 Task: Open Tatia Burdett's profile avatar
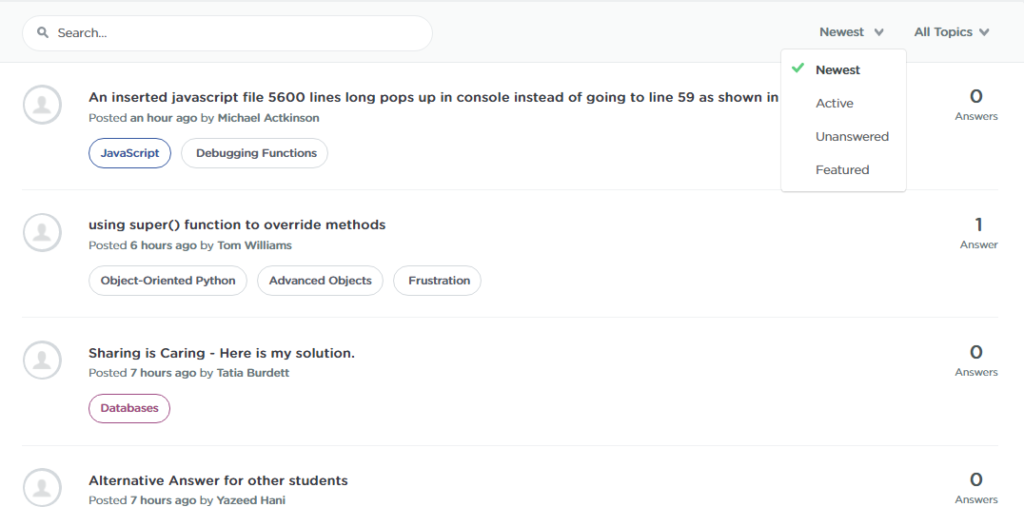coord(42,360)
